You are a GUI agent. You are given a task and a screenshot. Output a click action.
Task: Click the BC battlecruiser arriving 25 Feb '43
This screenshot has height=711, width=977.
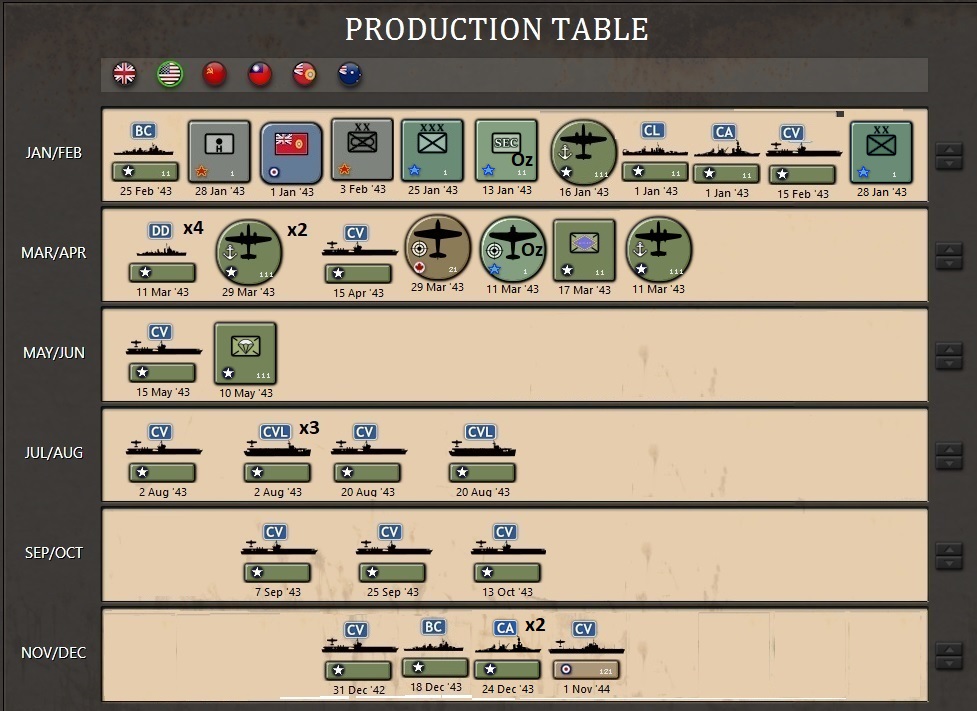(x=145, y=152)
